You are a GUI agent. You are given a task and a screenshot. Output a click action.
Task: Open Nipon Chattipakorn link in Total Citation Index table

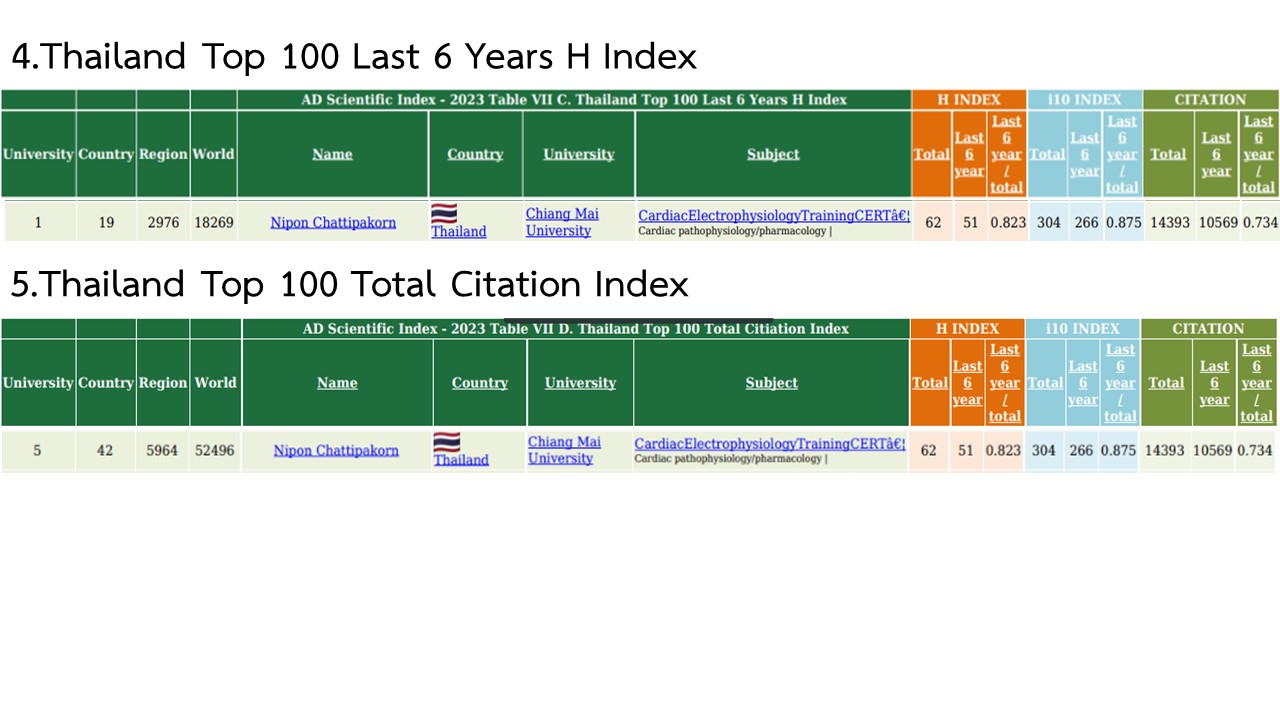tap(336, 451)
